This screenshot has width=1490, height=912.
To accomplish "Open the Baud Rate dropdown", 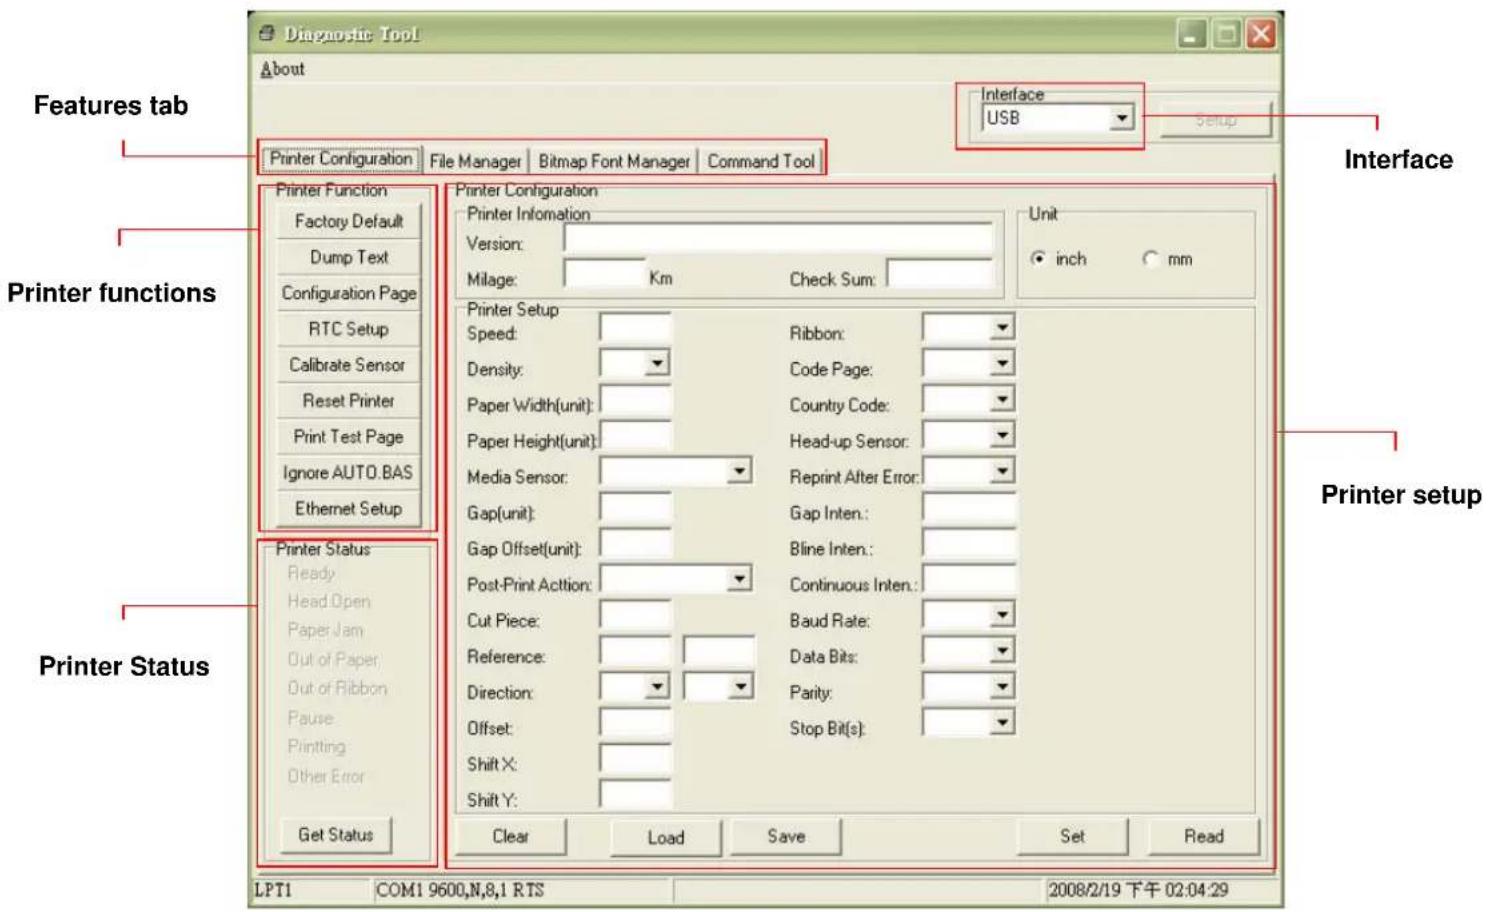I will 1002,615.
